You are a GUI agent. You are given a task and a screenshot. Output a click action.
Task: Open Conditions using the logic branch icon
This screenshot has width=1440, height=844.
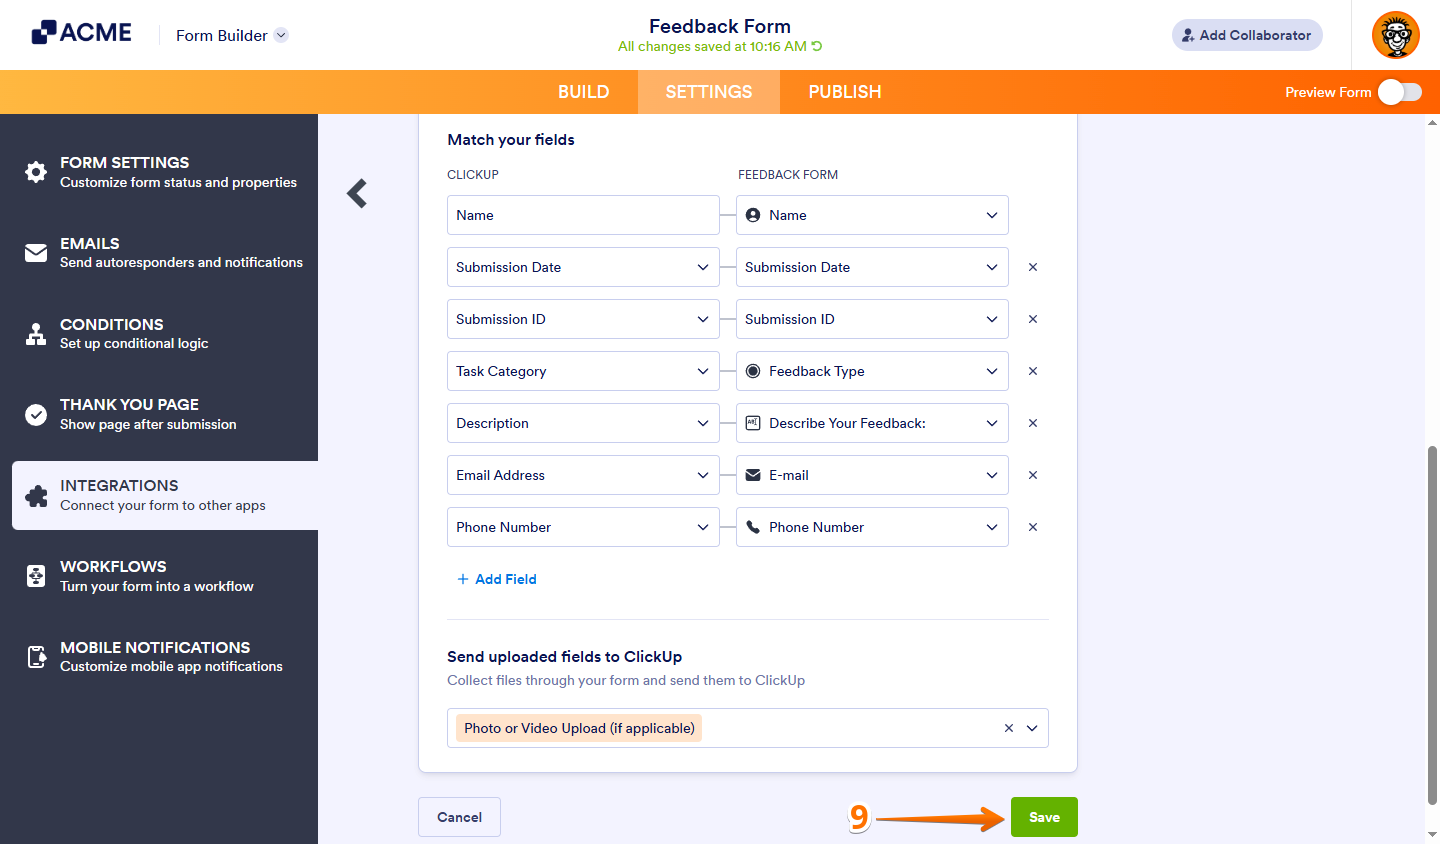tap(35, 333)
